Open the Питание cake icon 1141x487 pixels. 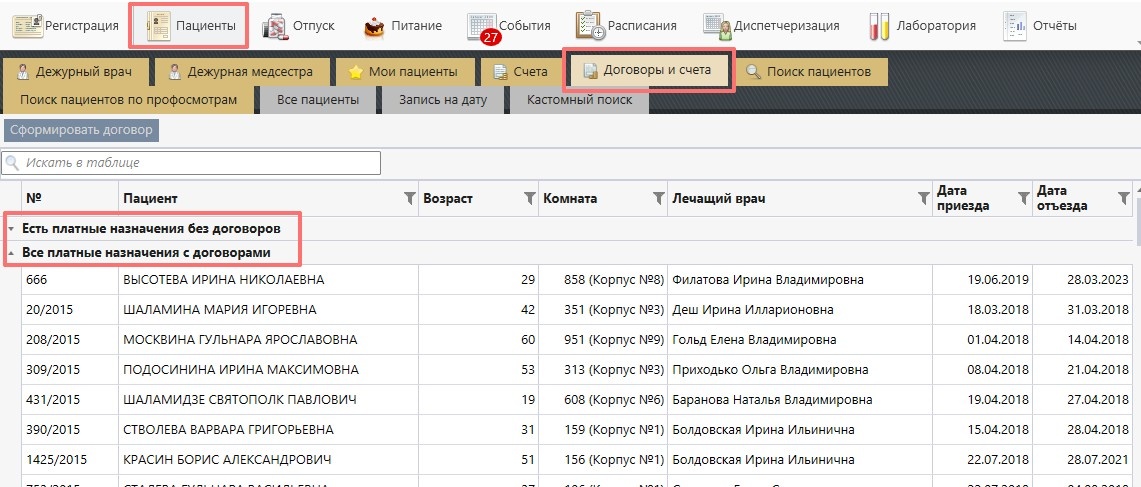point(374,26)
